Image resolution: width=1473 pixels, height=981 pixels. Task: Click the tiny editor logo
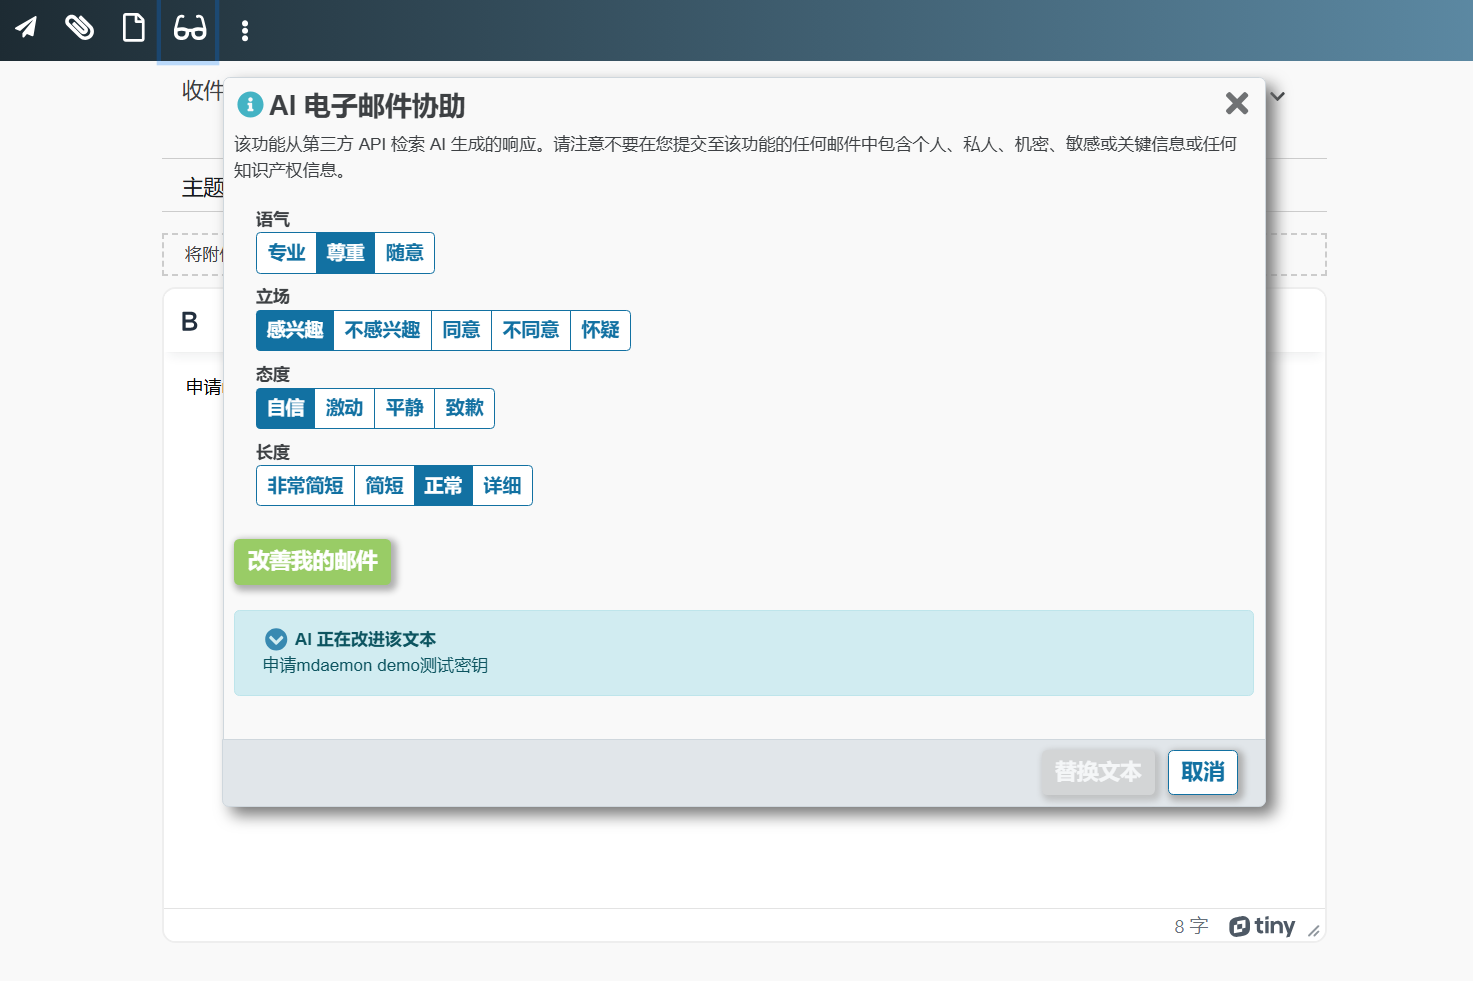pyautogui.click(x=1262, y=926)
